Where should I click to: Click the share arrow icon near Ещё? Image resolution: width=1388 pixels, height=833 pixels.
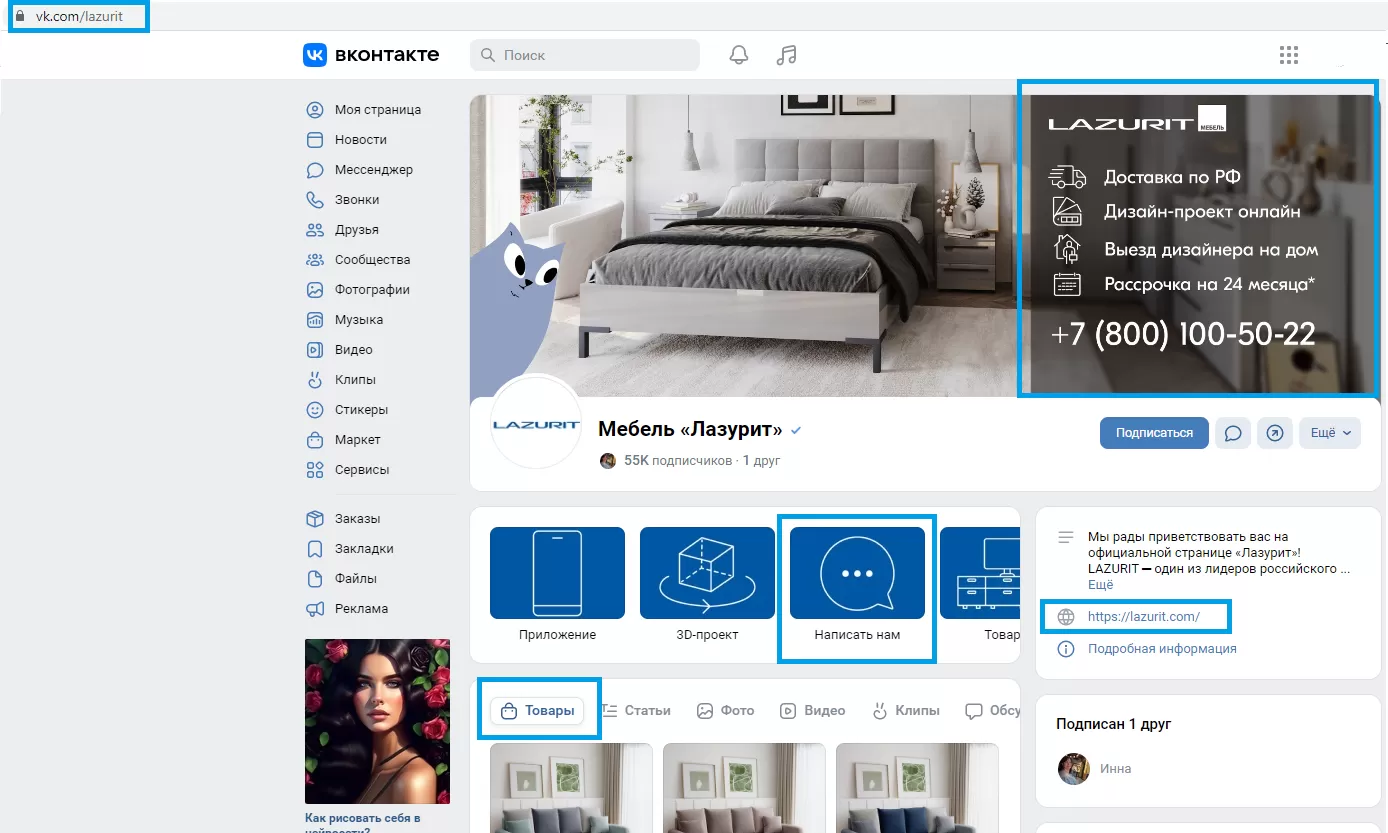pos(1275,433)
